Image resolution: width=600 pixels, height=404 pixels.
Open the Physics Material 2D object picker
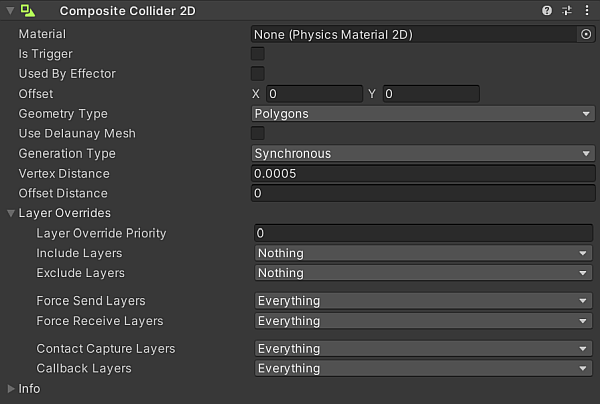point(586,34)
